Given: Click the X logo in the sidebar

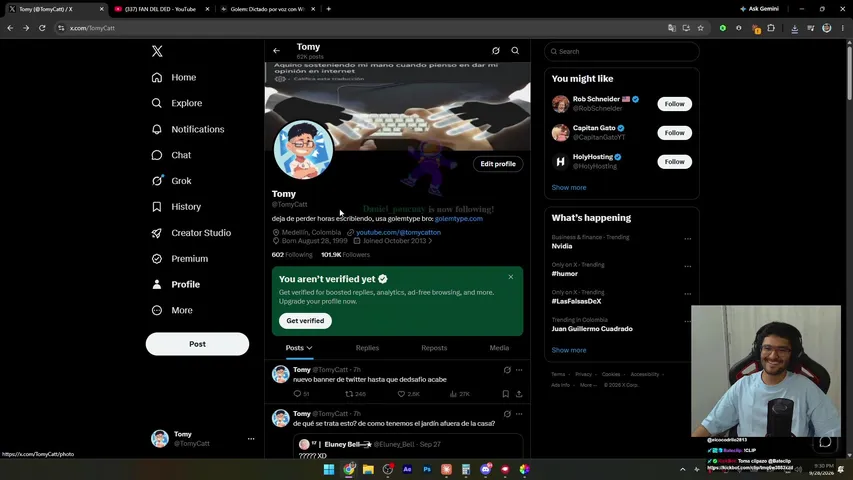Looking at the screenshot, I should coord(157,51).
